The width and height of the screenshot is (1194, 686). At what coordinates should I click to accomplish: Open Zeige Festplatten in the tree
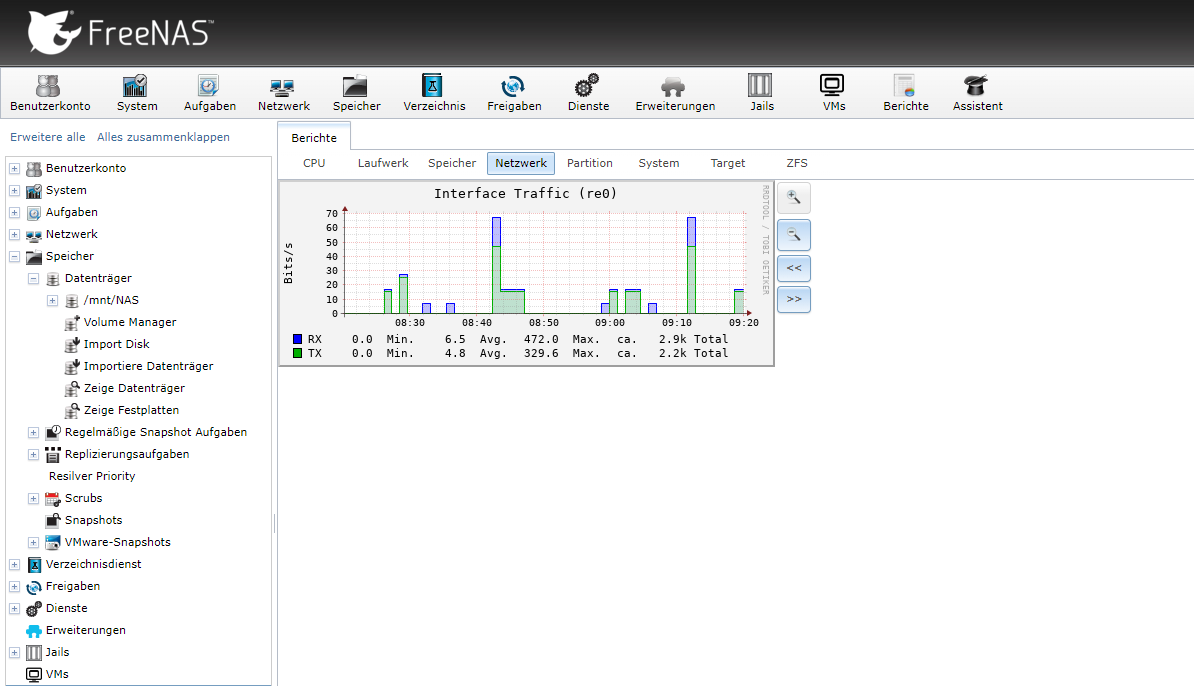pyautogui.click(x=131, y=410)
